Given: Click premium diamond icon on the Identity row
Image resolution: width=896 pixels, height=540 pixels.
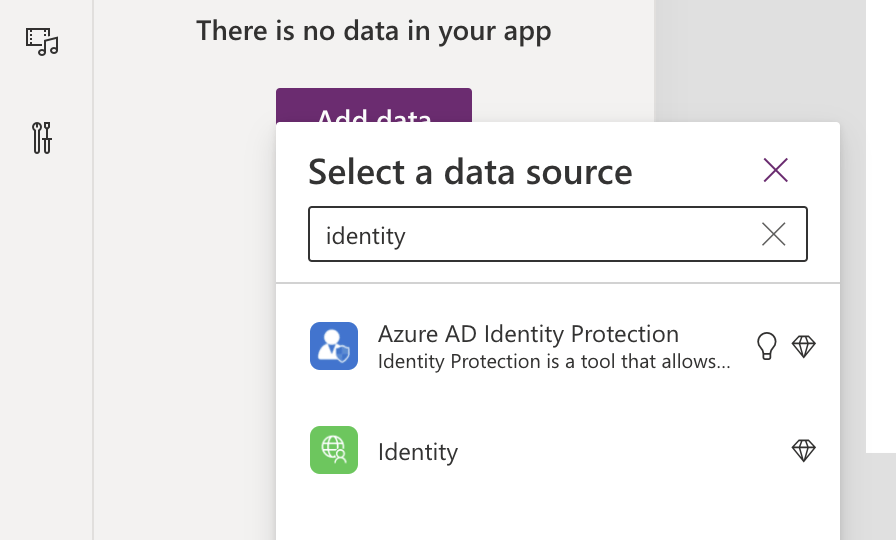Looking at the screenshot, I should 804,450.
